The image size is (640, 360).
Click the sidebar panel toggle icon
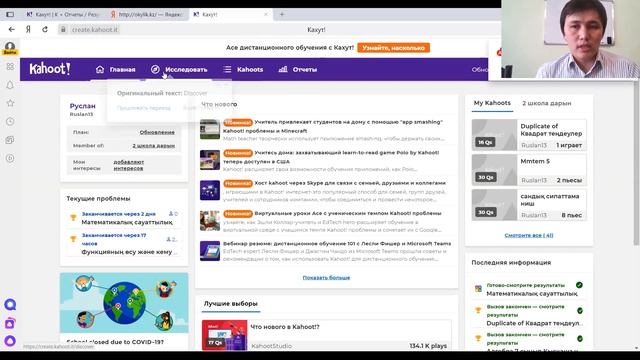point(10,14)
